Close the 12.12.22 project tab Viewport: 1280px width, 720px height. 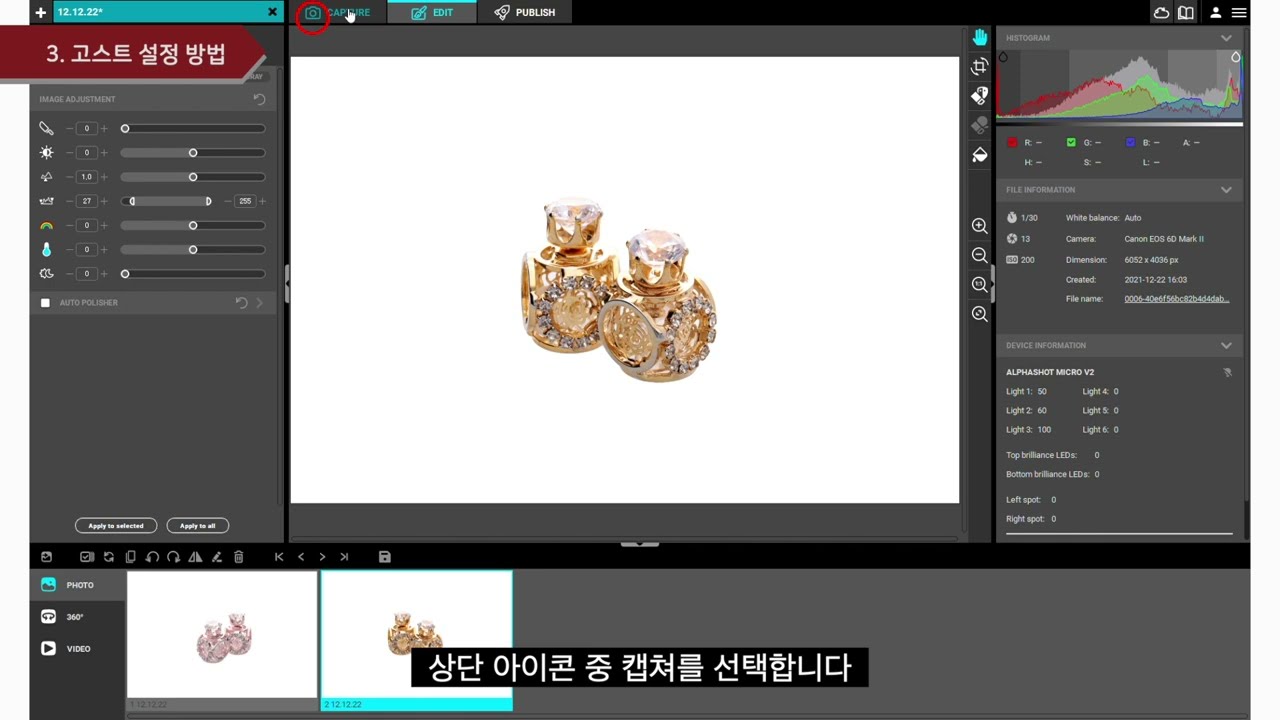tap(272, 12)
